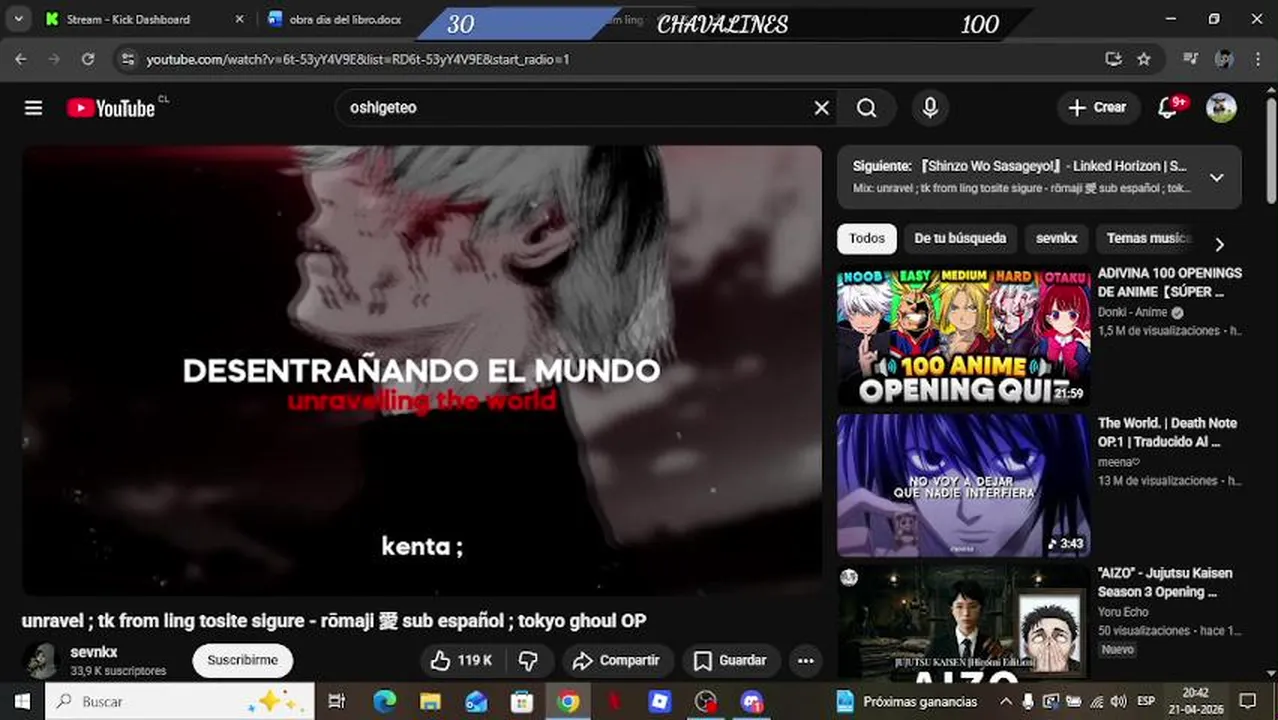Start voice search with the microphone
This screenshot has width=1278, height=720.
click(x=930, y=108)
